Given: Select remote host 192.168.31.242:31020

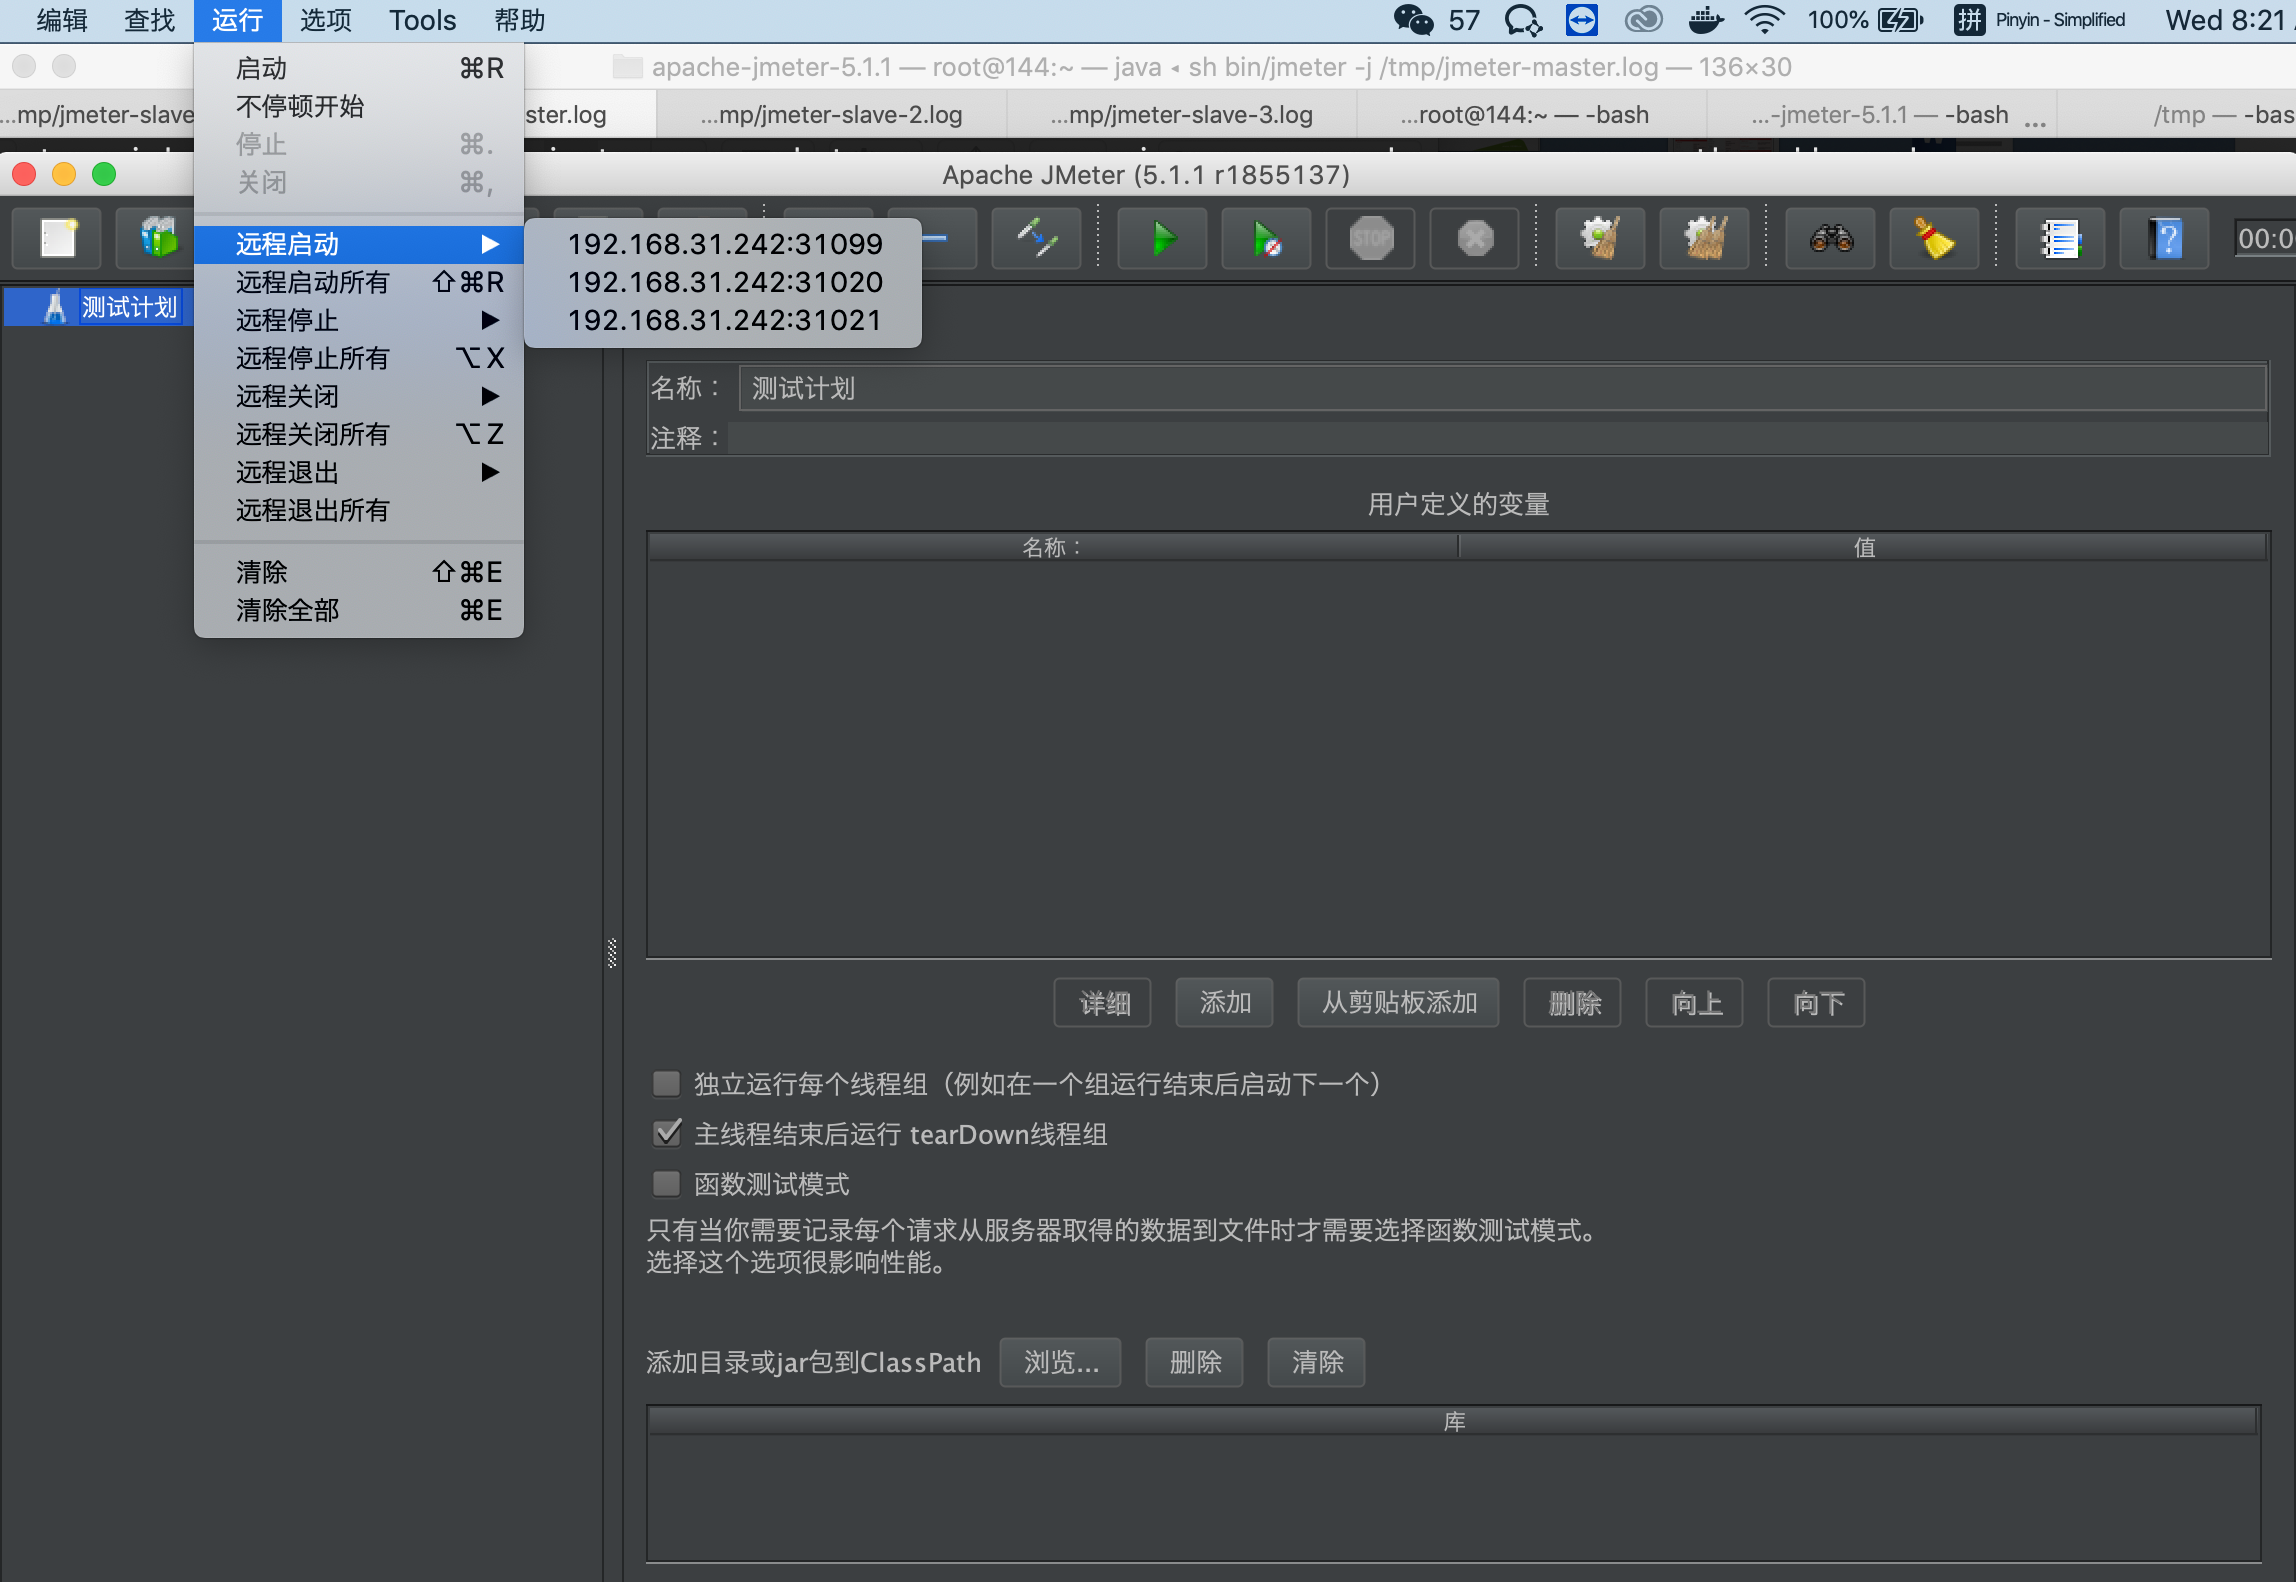Looking at the screenshot, I should pos(725,282).
